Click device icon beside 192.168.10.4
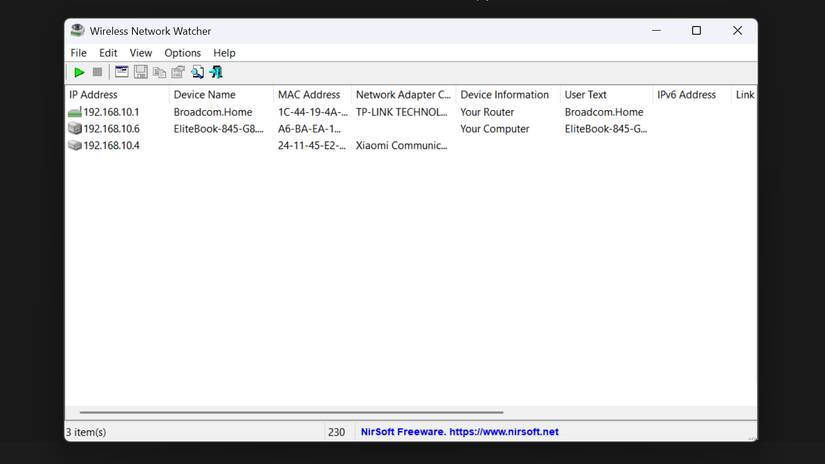This screenshot has height=464, width=825. [75, 145]
